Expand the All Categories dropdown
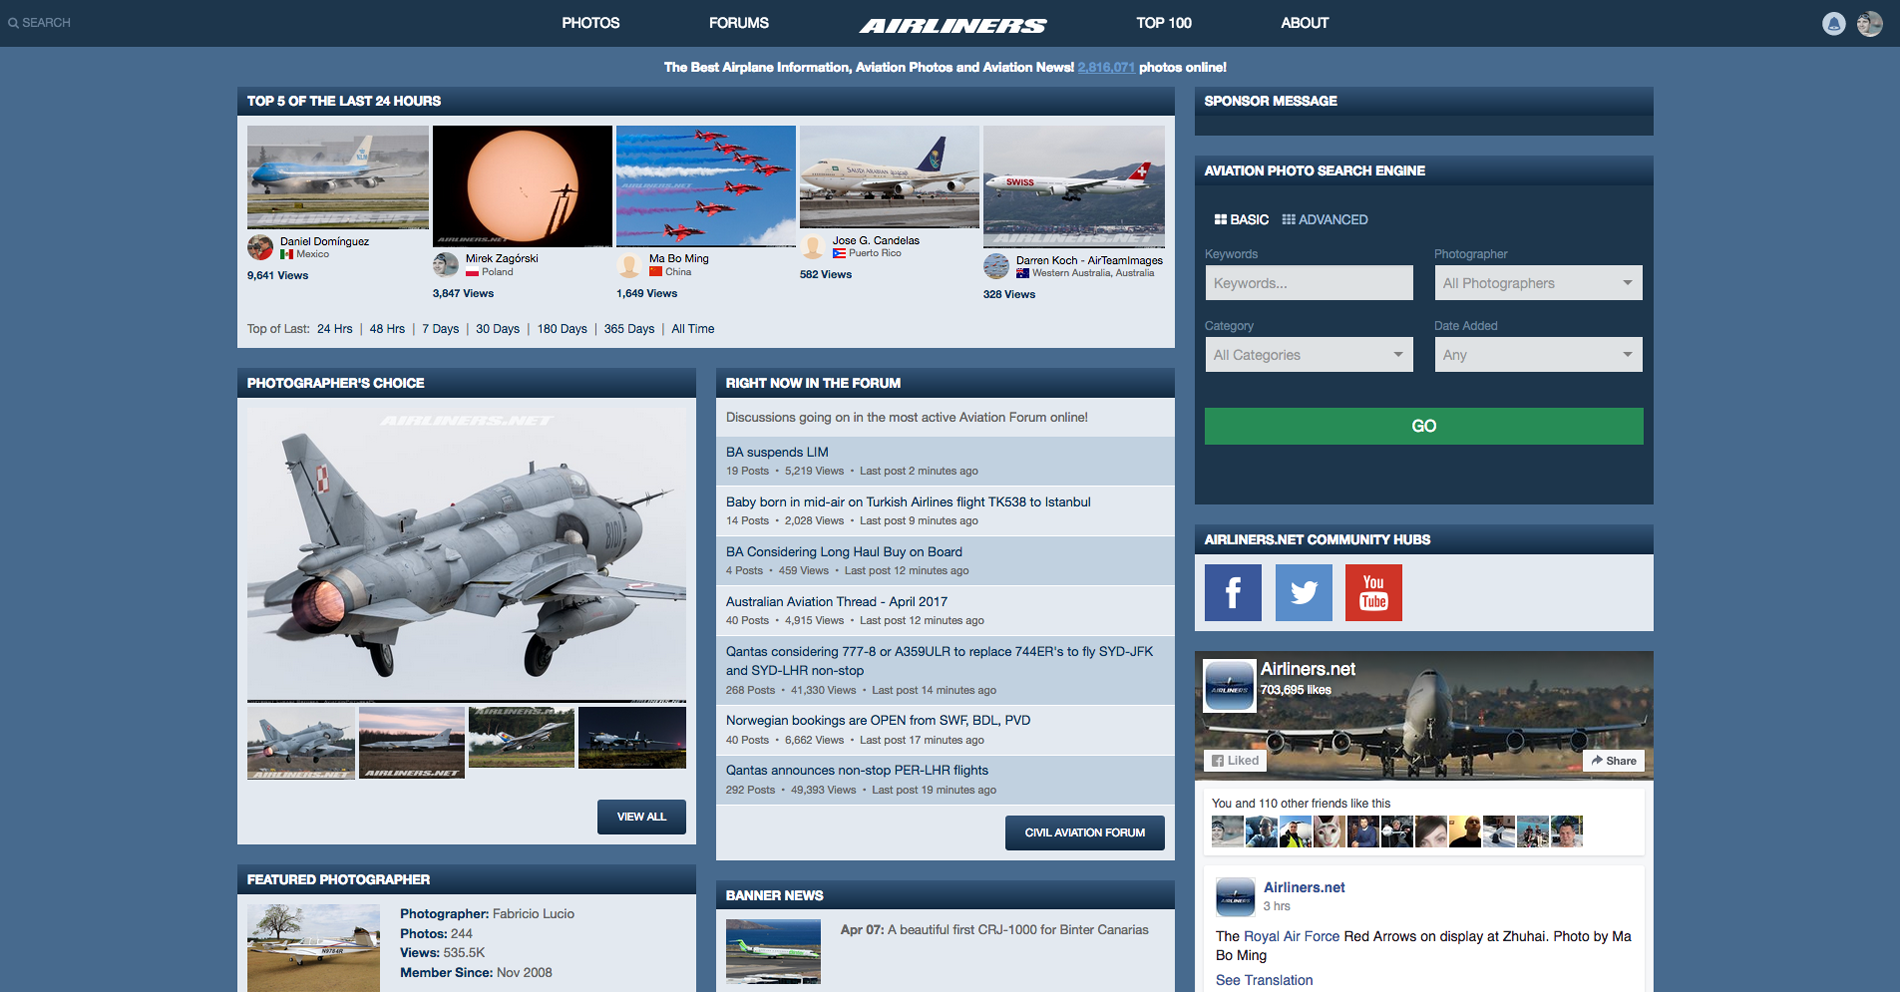Image resolution: width=1900 pixels, height=992 pixels. pyautogui.click(x=1308, y=355)
